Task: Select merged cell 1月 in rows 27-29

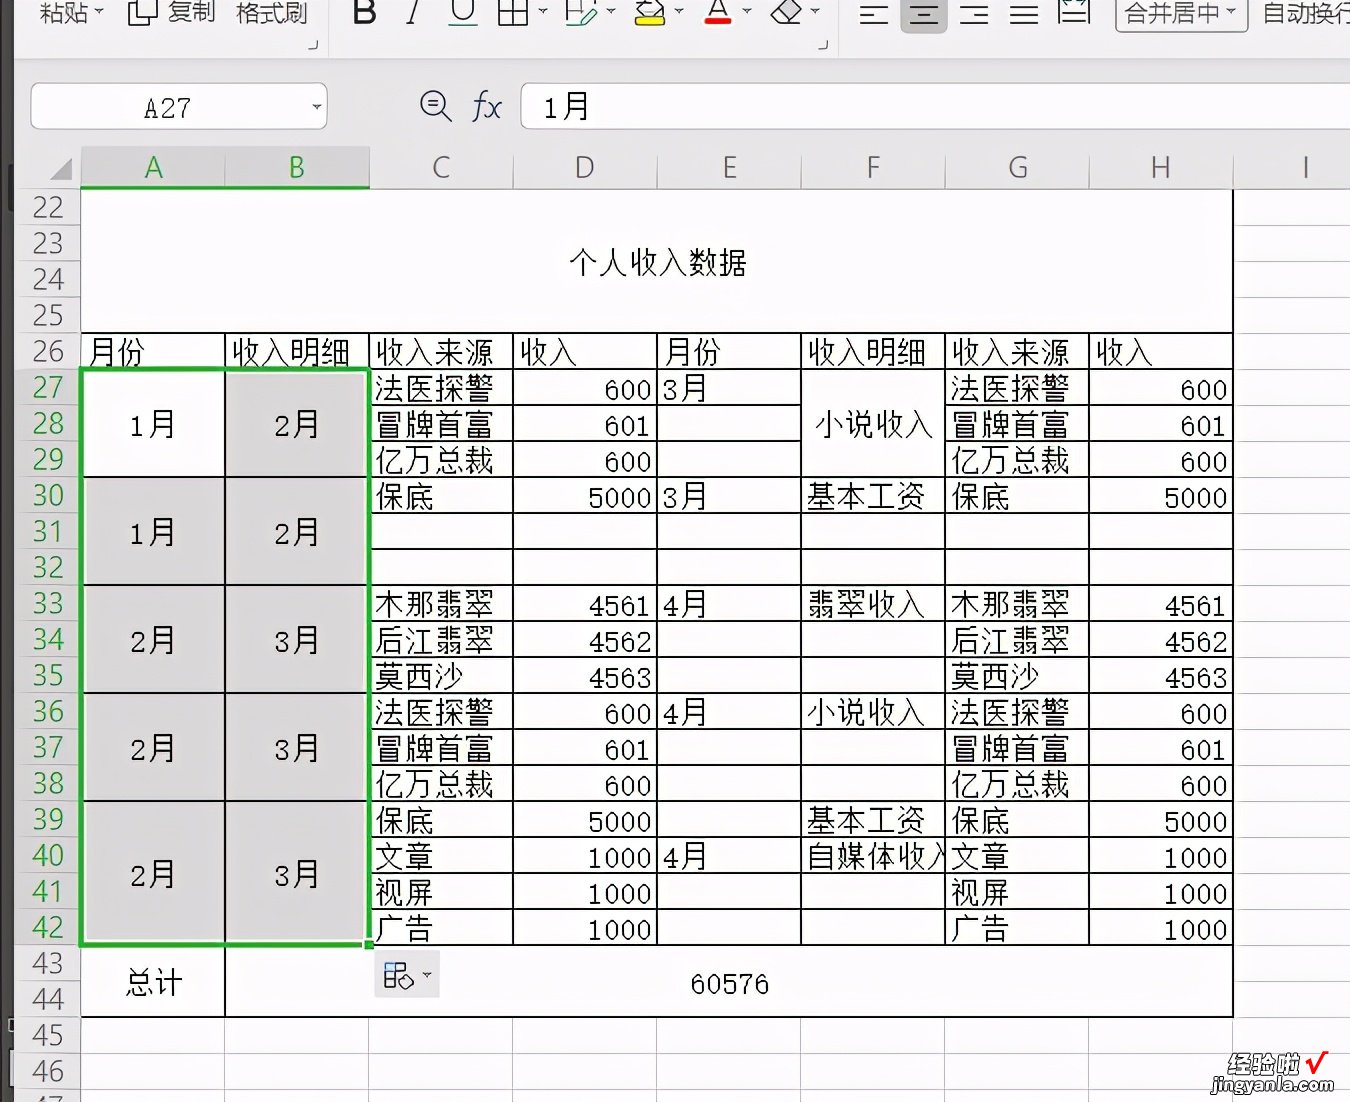Action: coord(153,424)
